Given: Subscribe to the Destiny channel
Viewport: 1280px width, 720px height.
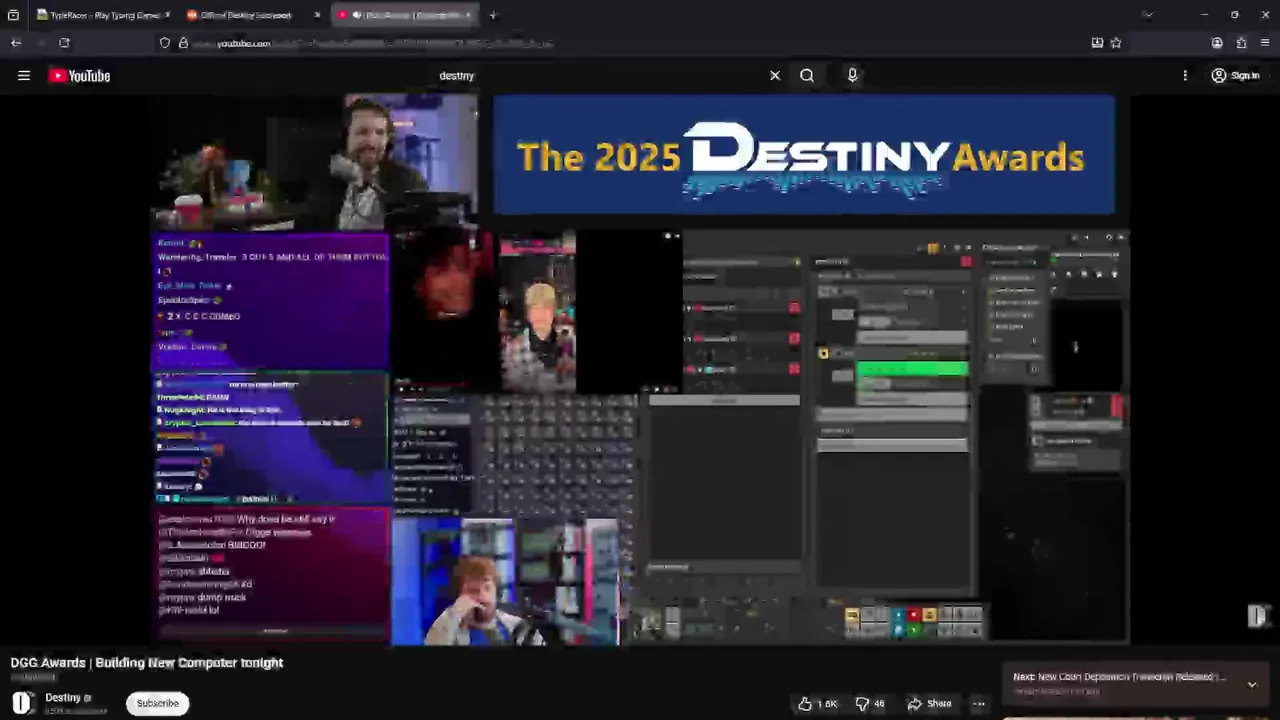Looking at the screenshot, I should (x=158, y=703).
